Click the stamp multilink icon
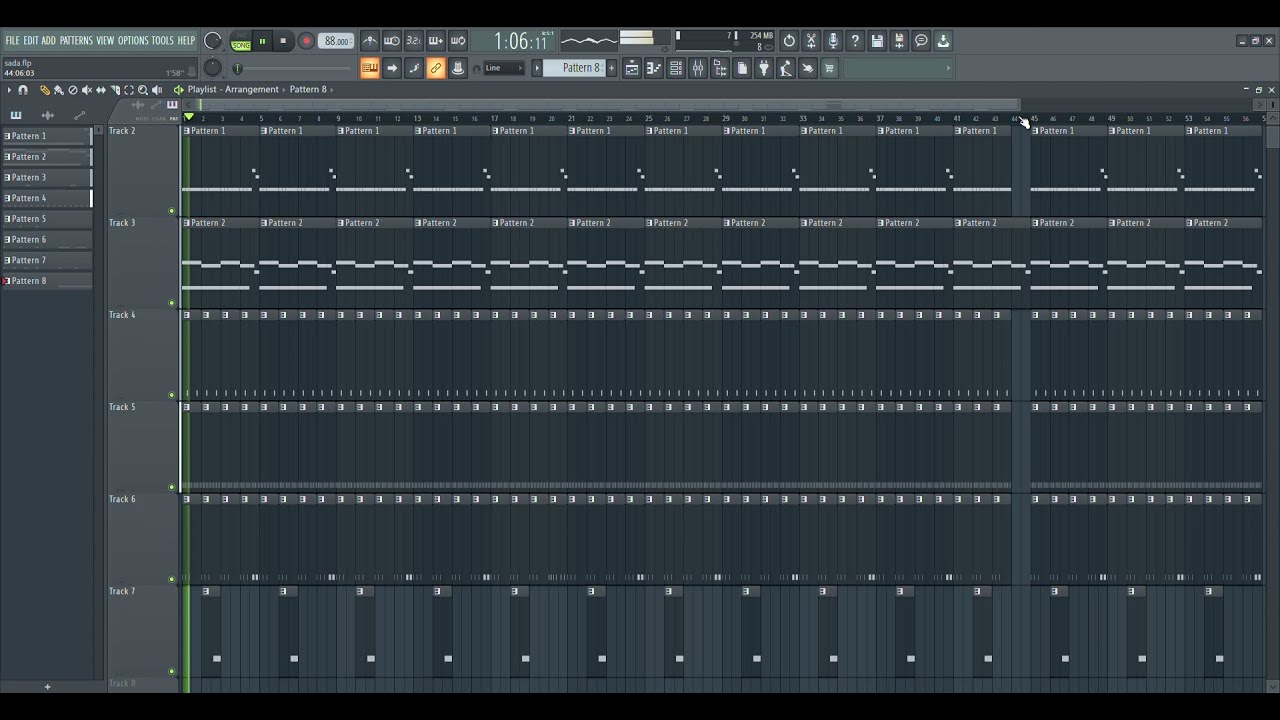Image resolution: width=1280 pixels, height=720 pixels. [x=458, y=68]
